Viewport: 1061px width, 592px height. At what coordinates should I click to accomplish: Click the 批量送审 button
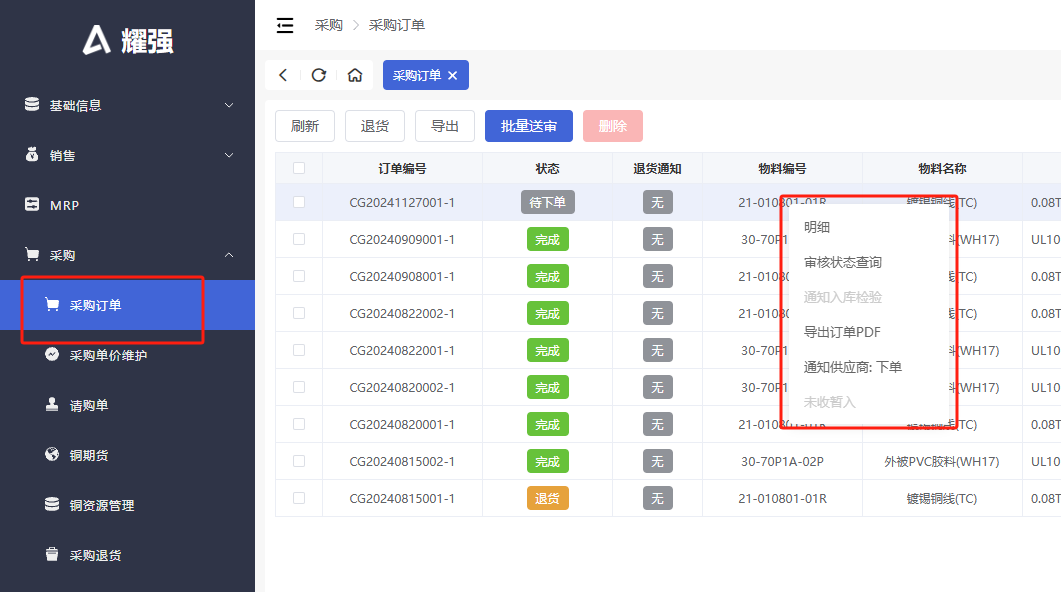[x=529, y=126]
